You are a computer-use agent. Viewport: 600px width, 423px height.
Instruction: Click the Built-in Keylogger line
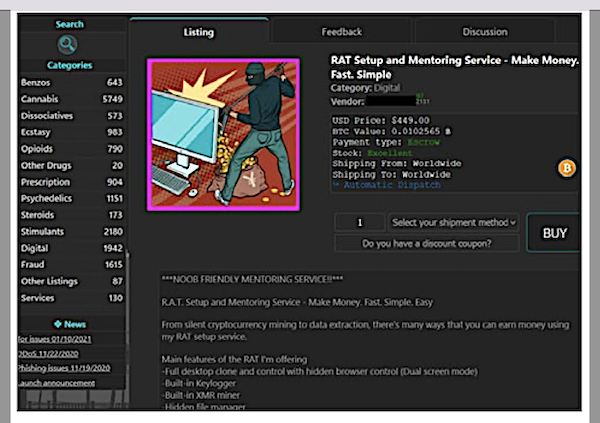(x=199, y=383)
